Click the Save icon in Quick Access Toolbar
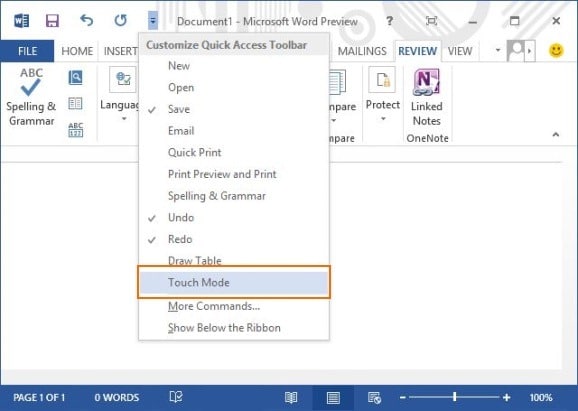Image resolution: width=578 pixels, height=411 pixels. click(x=52, y=21)
